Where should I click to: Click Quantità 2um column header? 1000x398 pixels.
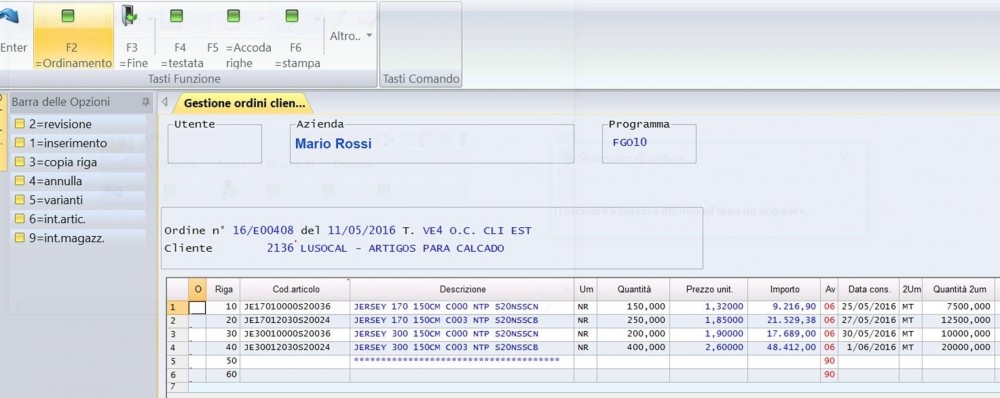959,290
